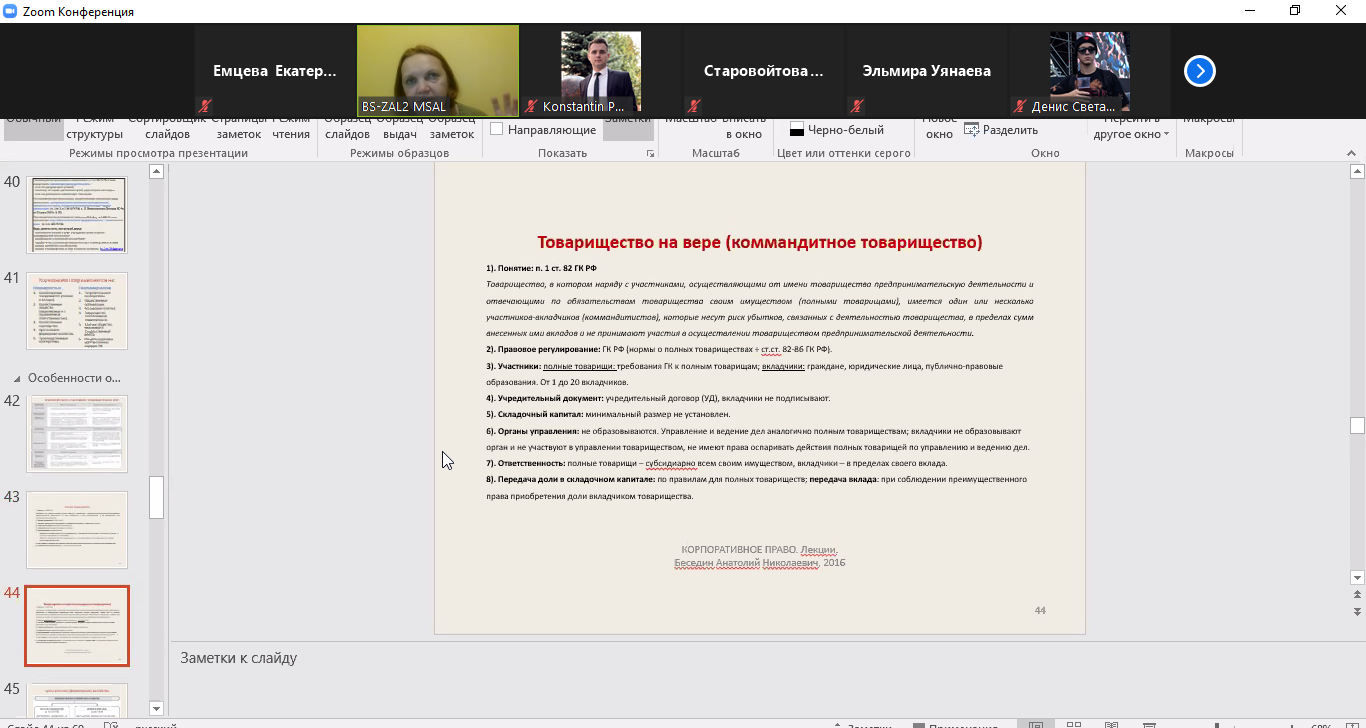The width and height of the screenshot is (1366, 728).
Task: Click Konstantin P... participant video
Action: (601, 71)
